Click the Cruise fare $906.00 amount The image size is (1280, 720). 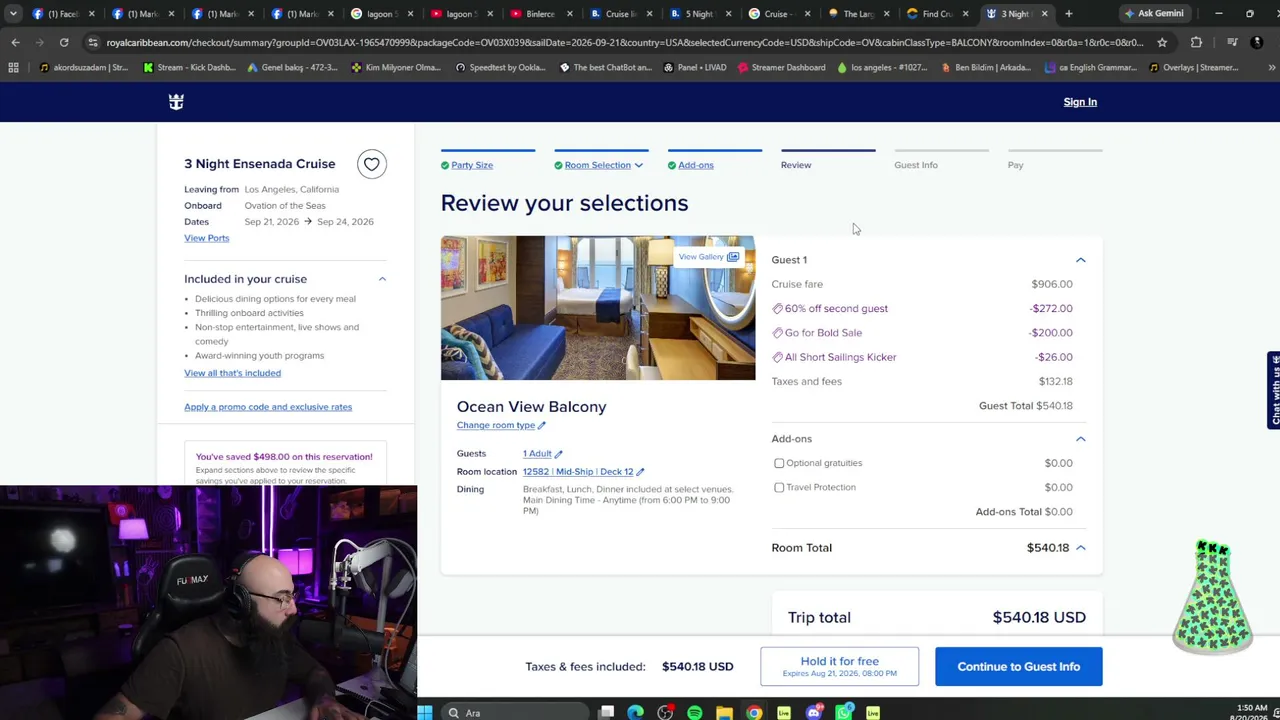click(1052, 284)
